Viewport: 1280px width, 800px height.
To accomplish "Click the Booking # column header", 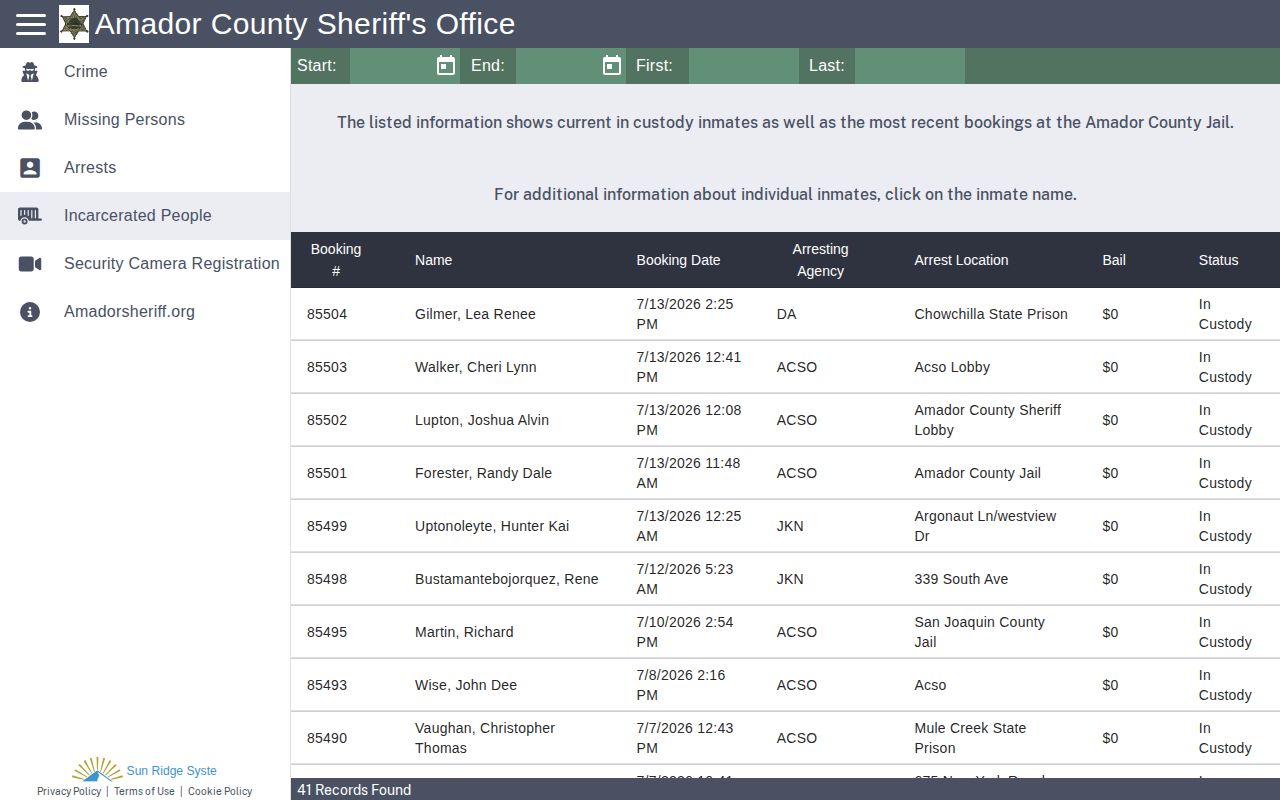I will [x=336, y=260].
